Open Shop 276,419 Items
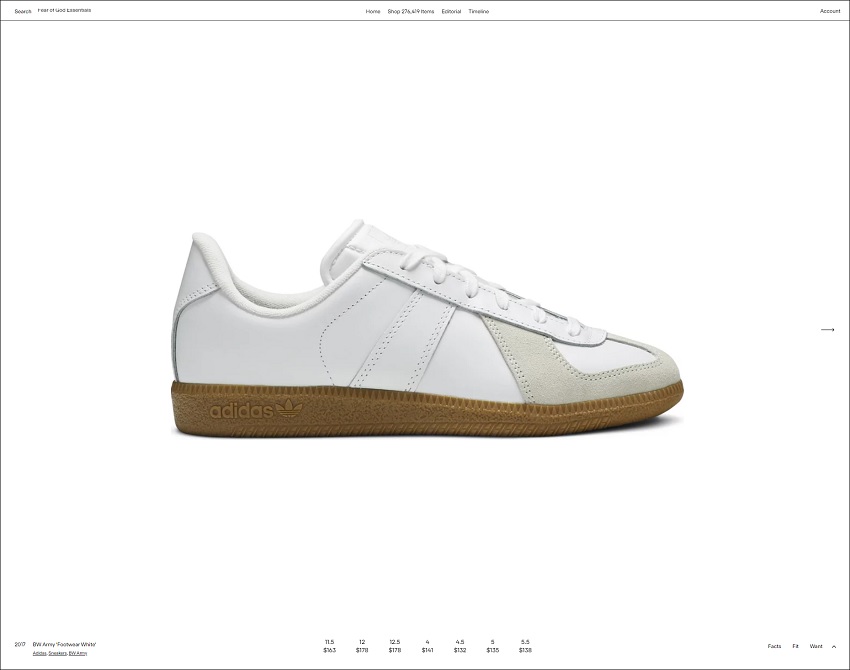The image size is (850, 670). (411, 11)
